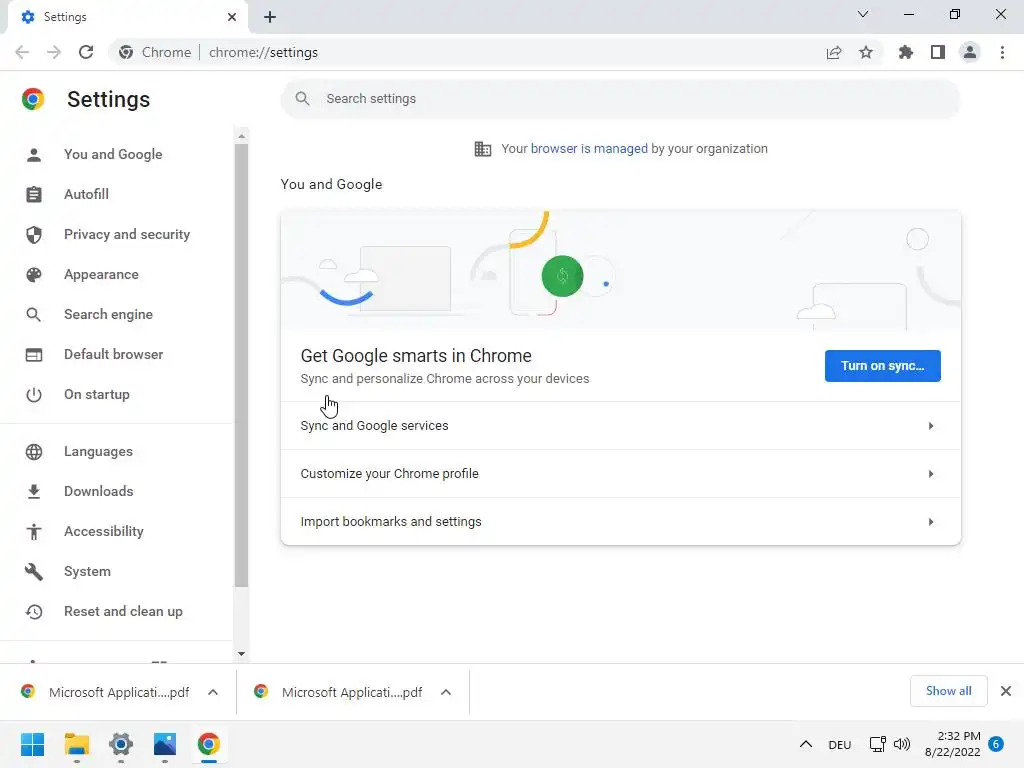Open Photos app in taskbar
1024x768 pixels.
pos(165,744)
